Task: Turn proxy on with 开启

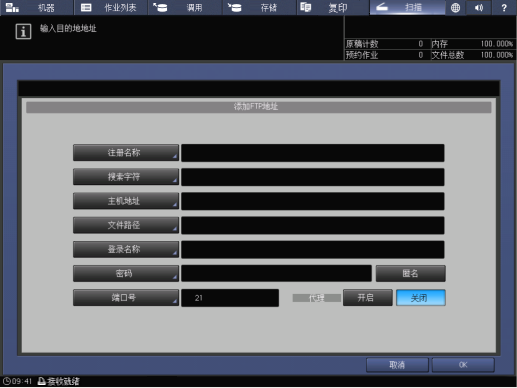Action: point(368,297)
